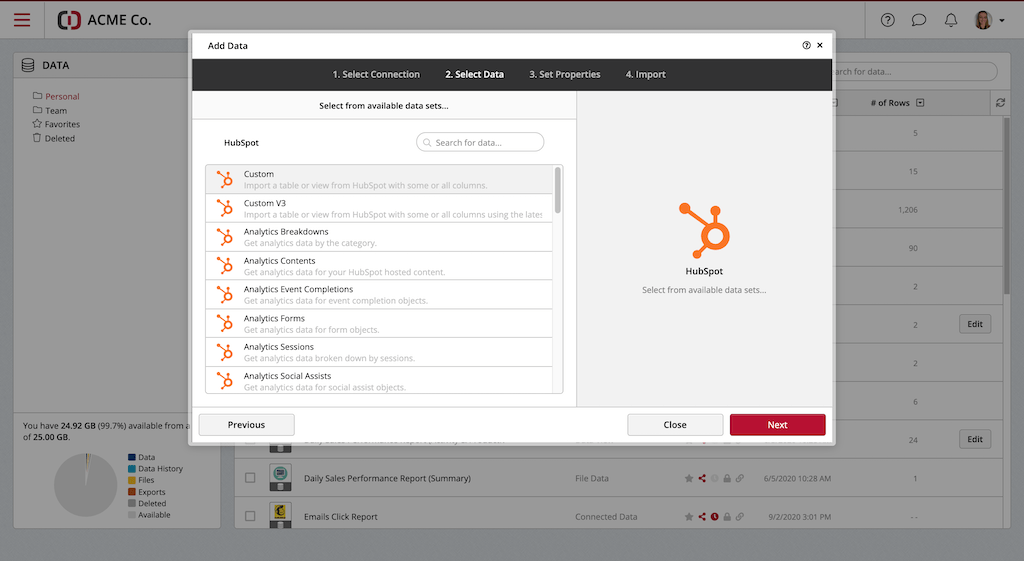The height and width of the screenshot is (561, 1024).
Task: Refresh the data list
Action: click(1000, 103)
